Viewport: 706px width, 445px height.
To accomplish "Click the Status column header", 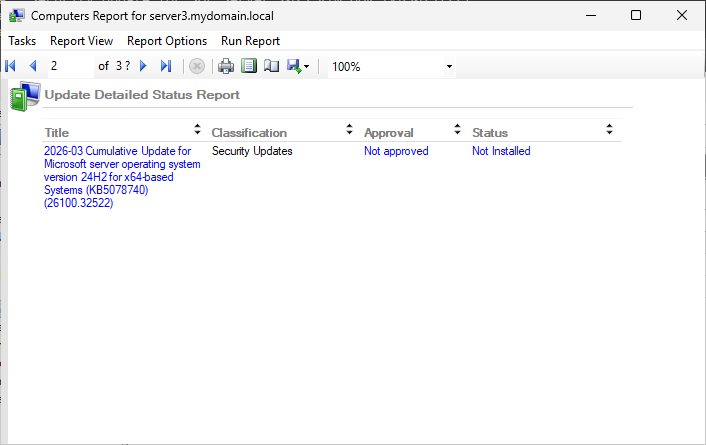I will point(490,133).
